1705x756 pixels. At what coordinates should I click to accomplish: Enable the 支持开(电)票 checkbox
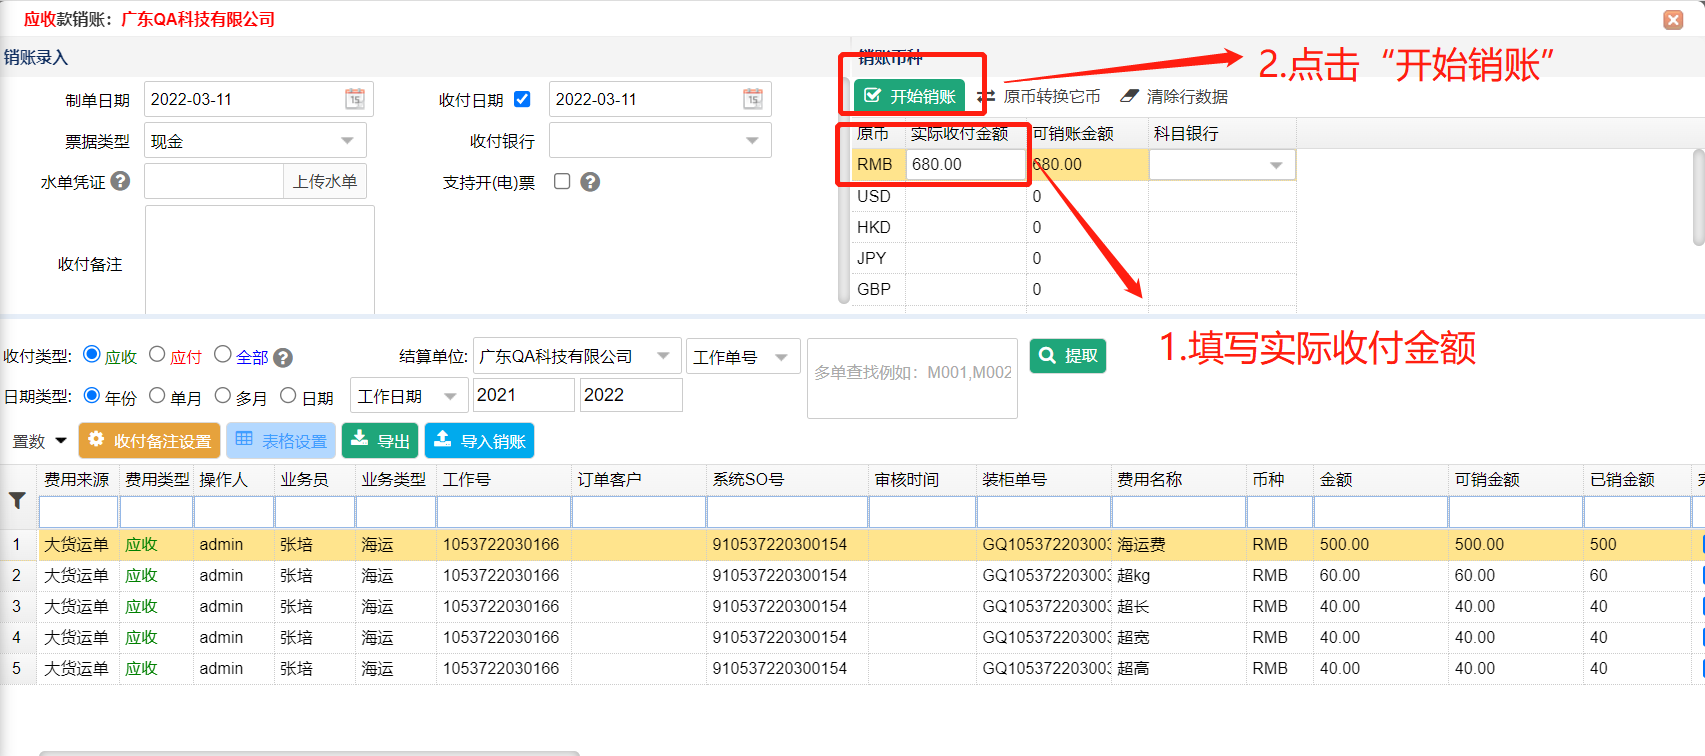click(562, 181)
